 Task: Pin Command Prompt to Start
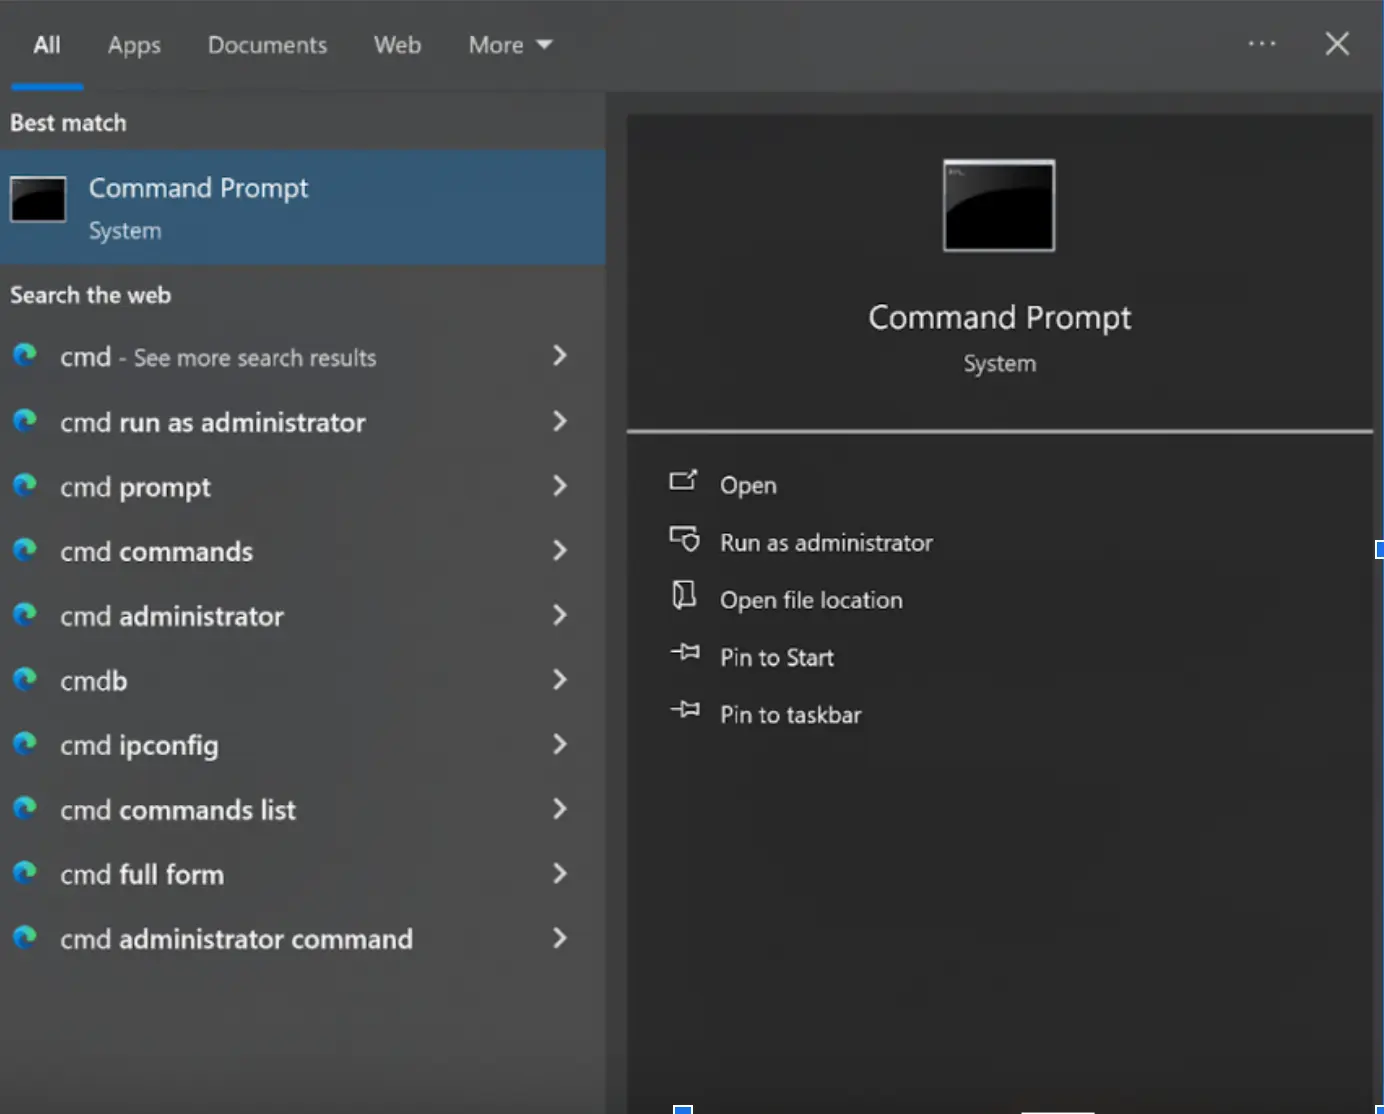pyautogui.click(x=777, y=658)
